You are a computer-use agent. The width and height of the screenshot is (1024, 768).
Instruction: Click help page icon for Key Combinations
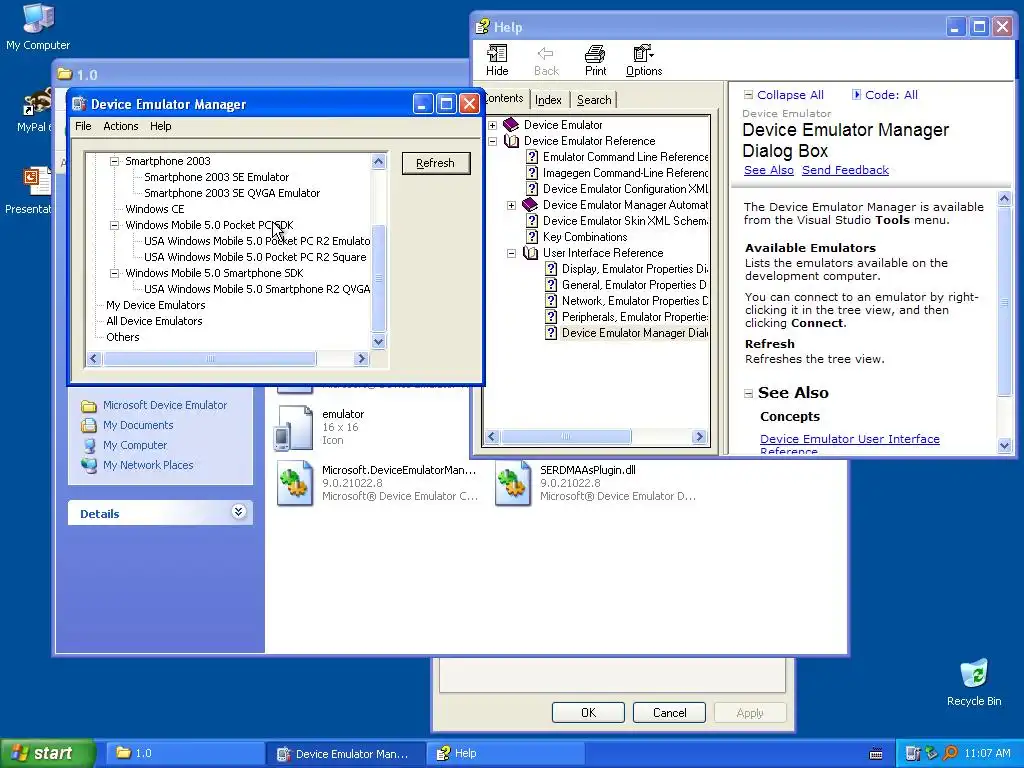[x=532, y=237]
